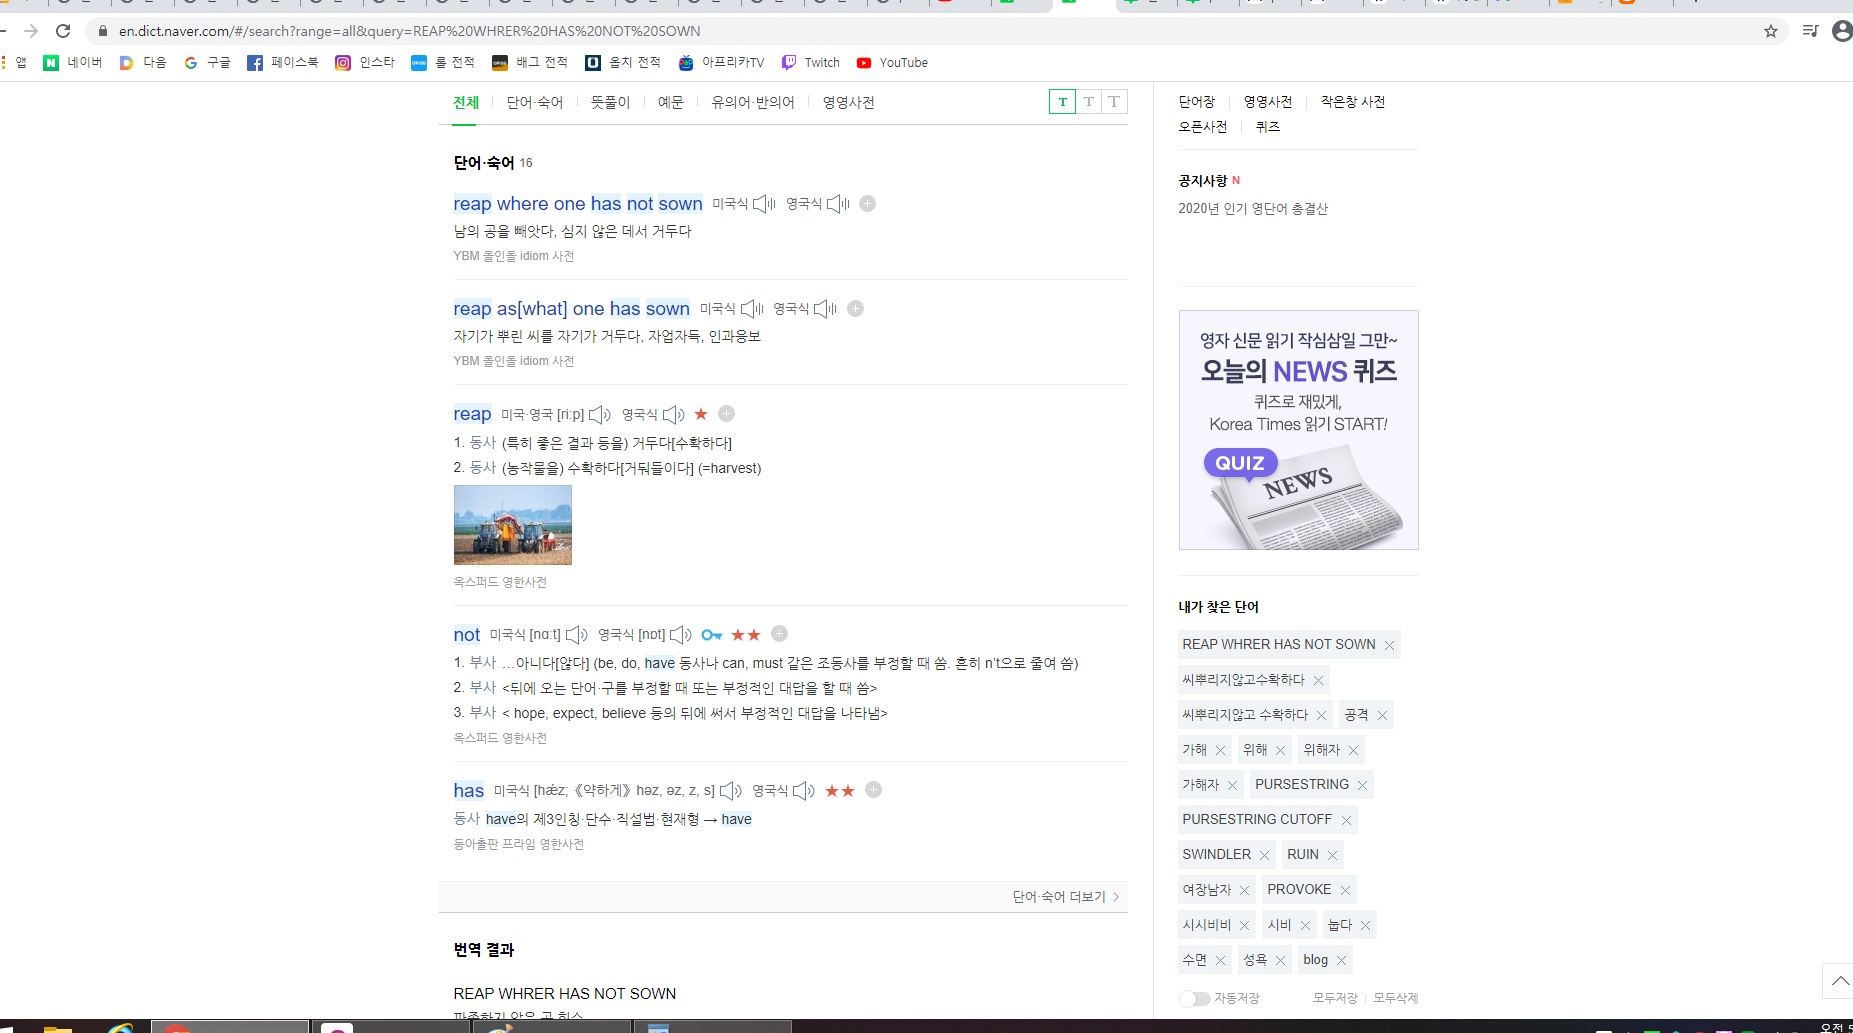Play British pronunciation of 'reap where one has not sown'
This screenshot has width=1853, height=1033.
pos(838,204)
